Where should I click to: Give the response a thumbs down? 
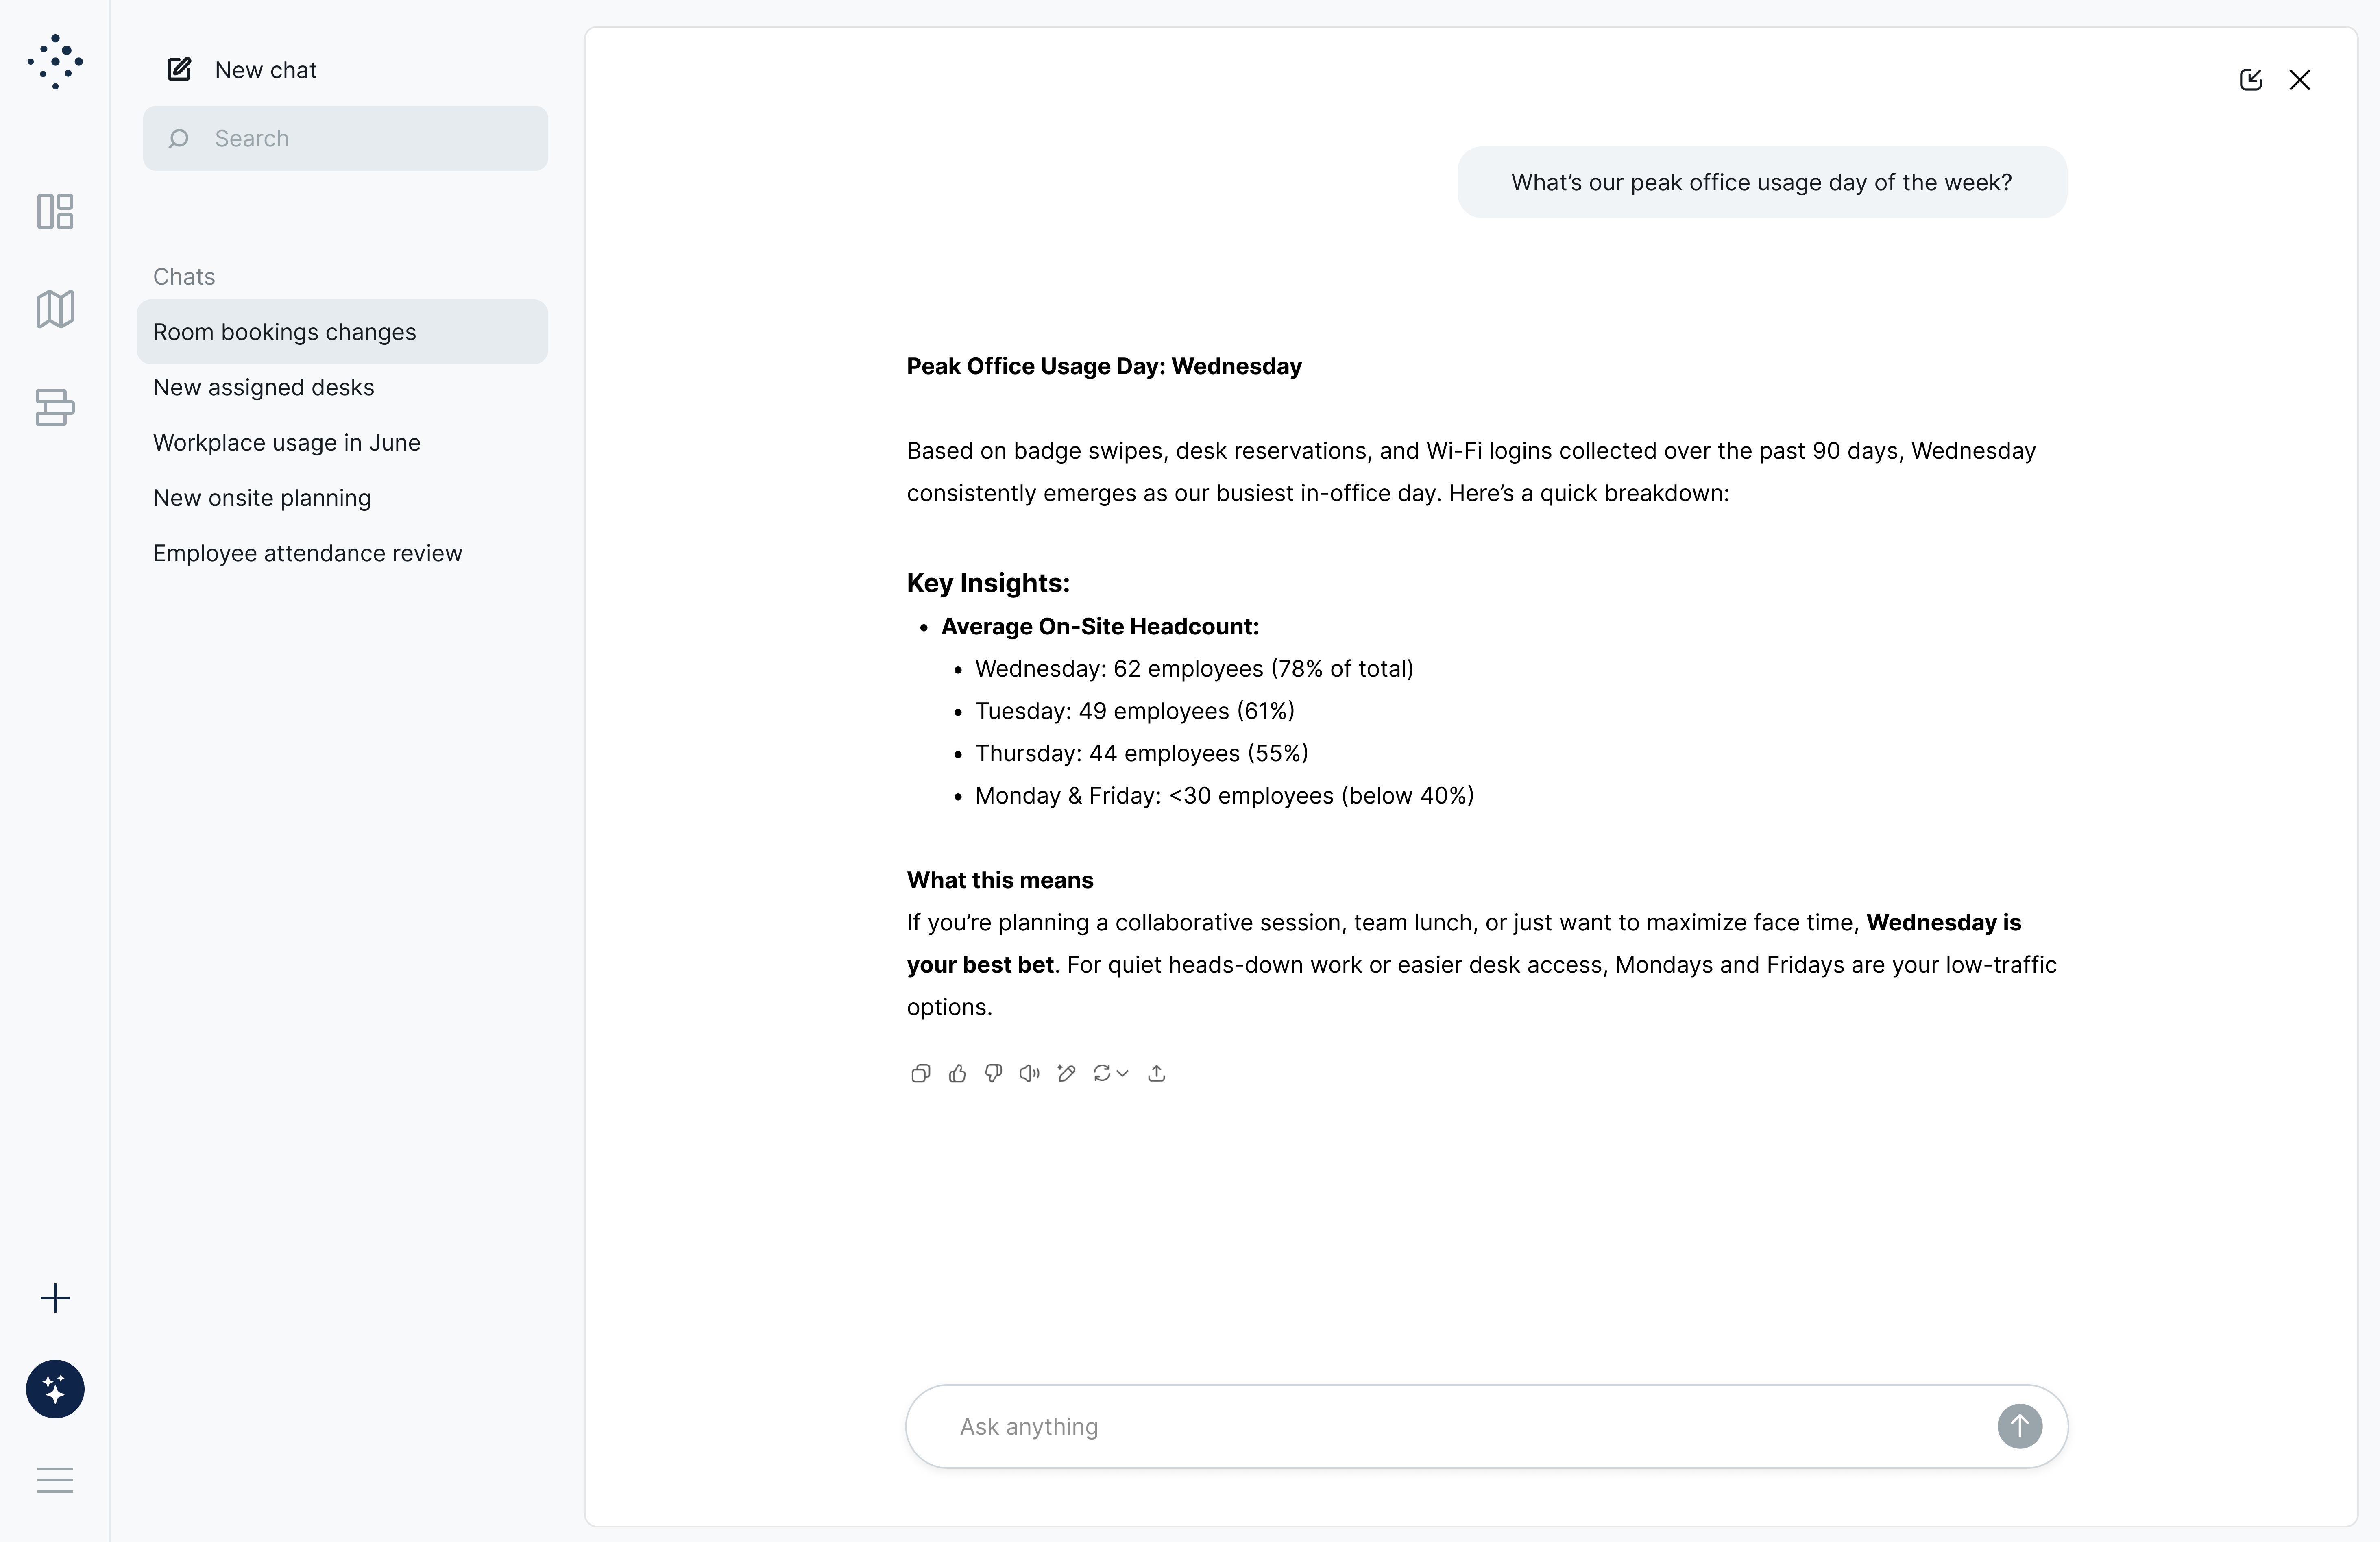993,1073
